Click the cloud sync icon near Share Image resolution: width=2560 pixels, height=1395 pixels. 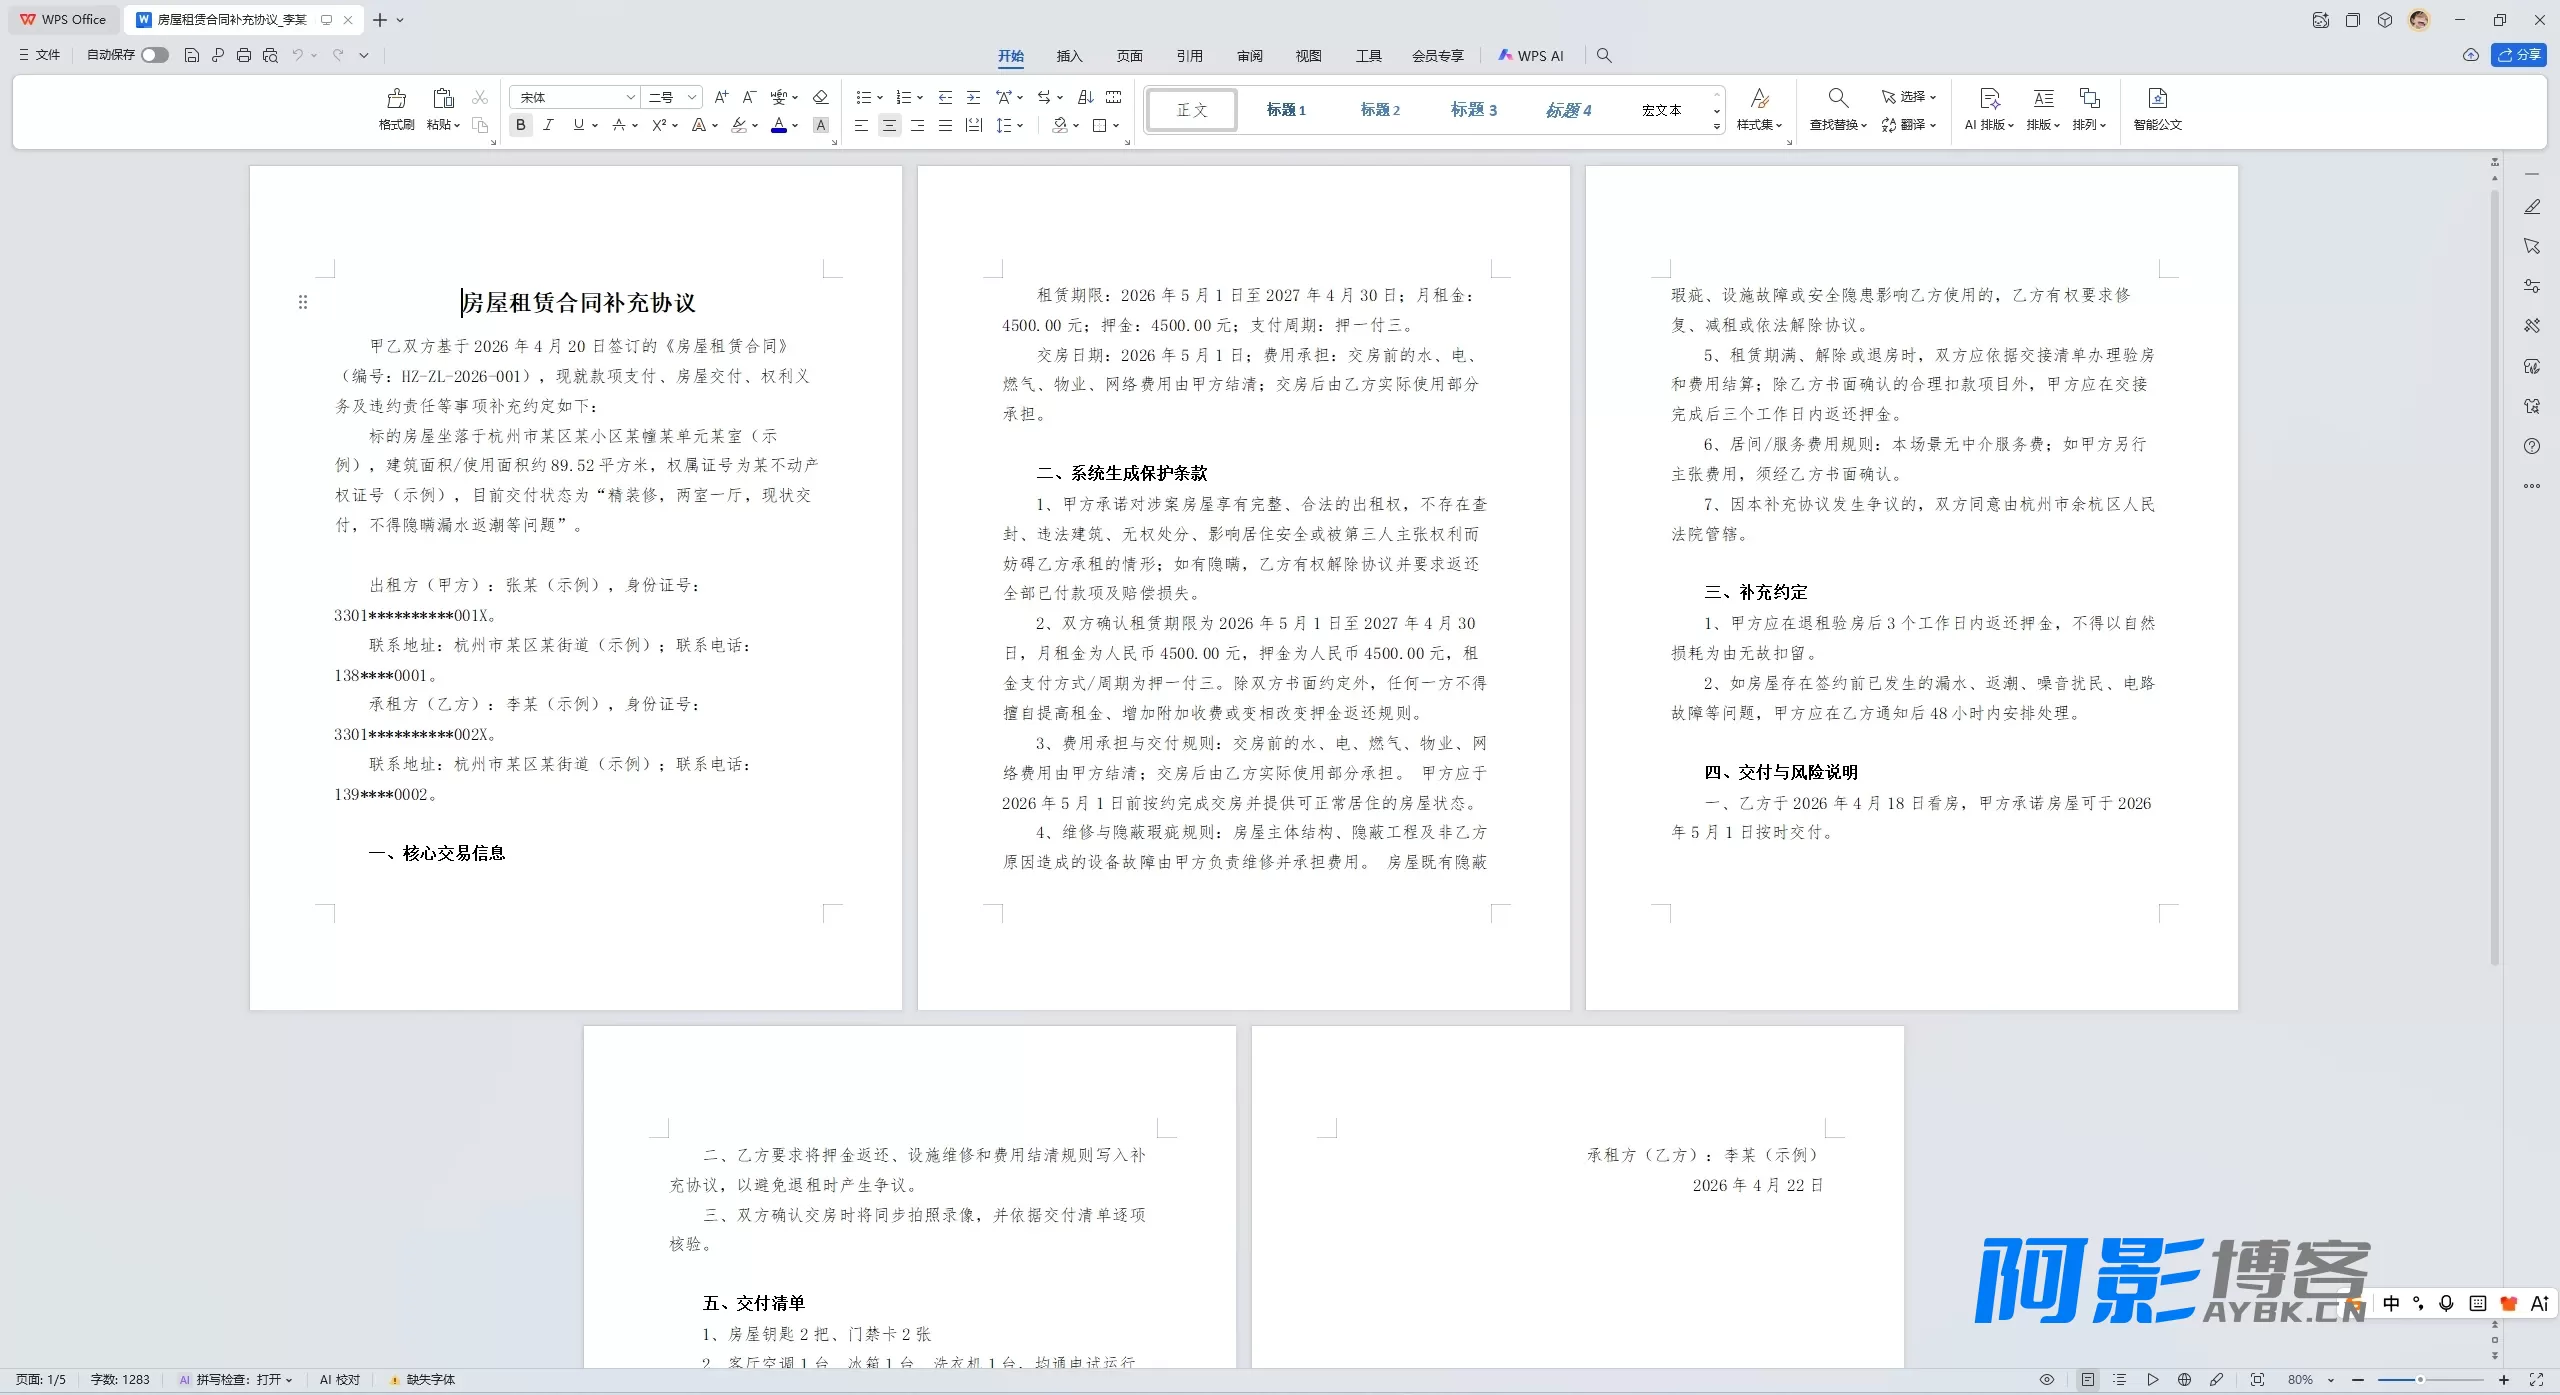point(2471,55)
